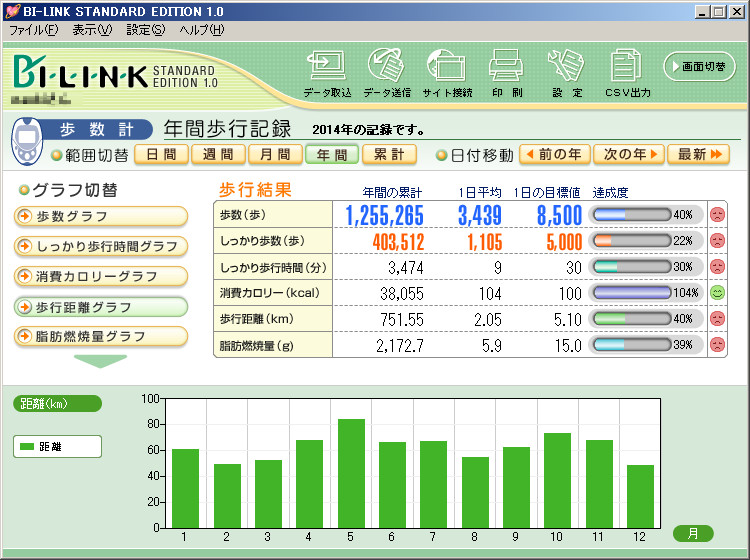Switch range to 累計 tab
Screen dimensions: 750x560
tap(389, 154)
